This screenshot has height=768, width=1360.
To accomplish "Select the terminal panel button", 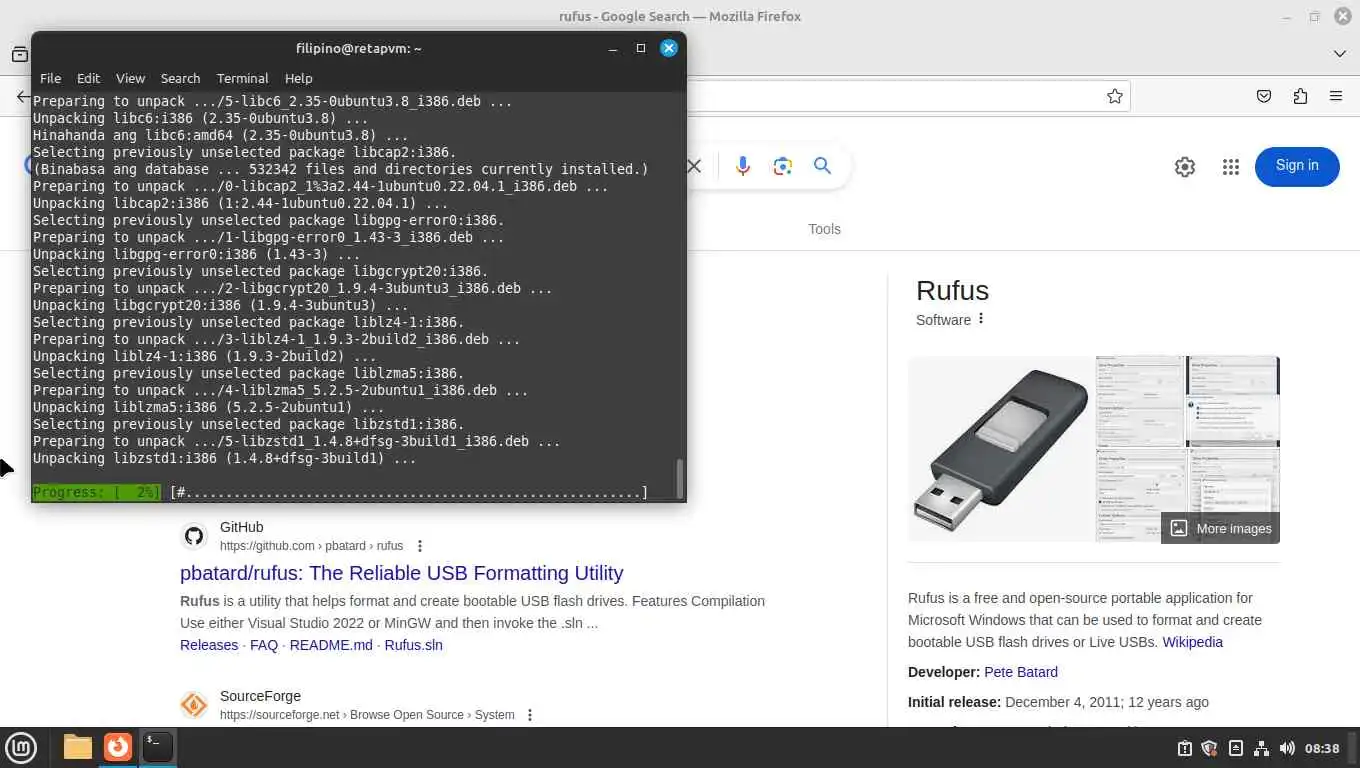I will (x=157, y=747).
